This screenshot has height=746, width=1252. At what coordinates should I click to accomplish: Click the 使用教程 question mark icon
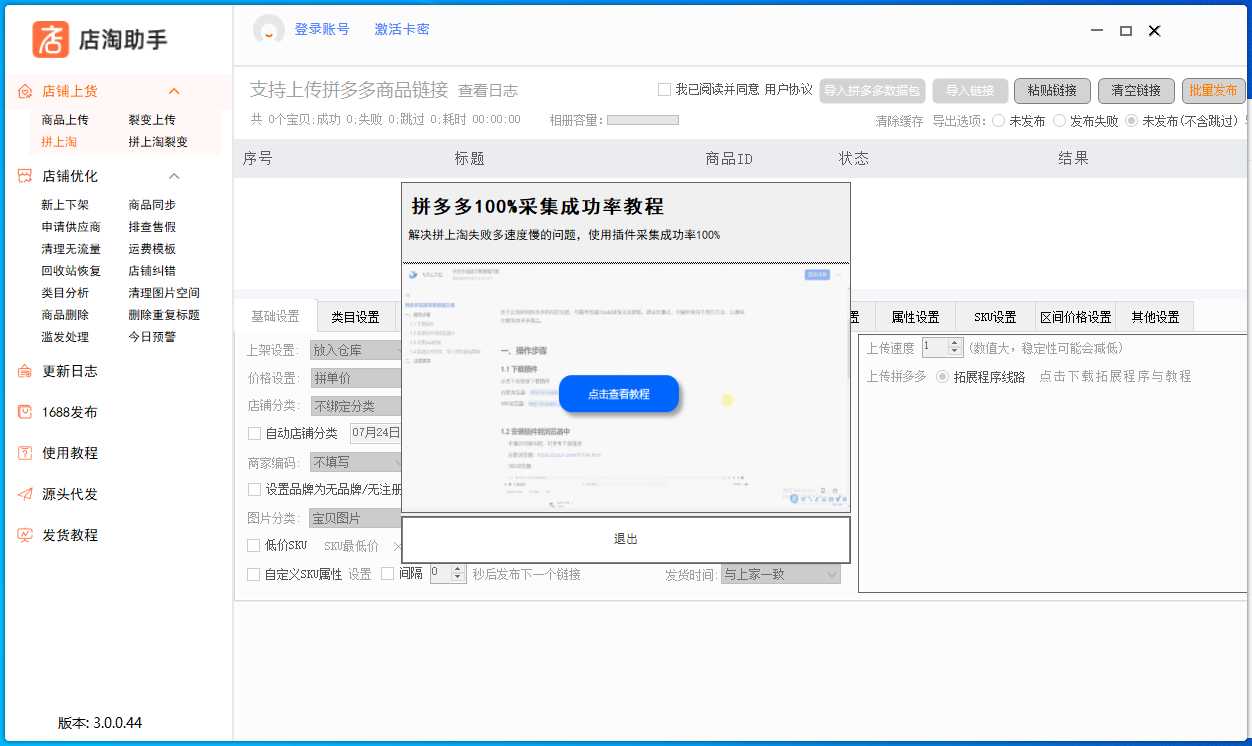[x=25, y=453]
